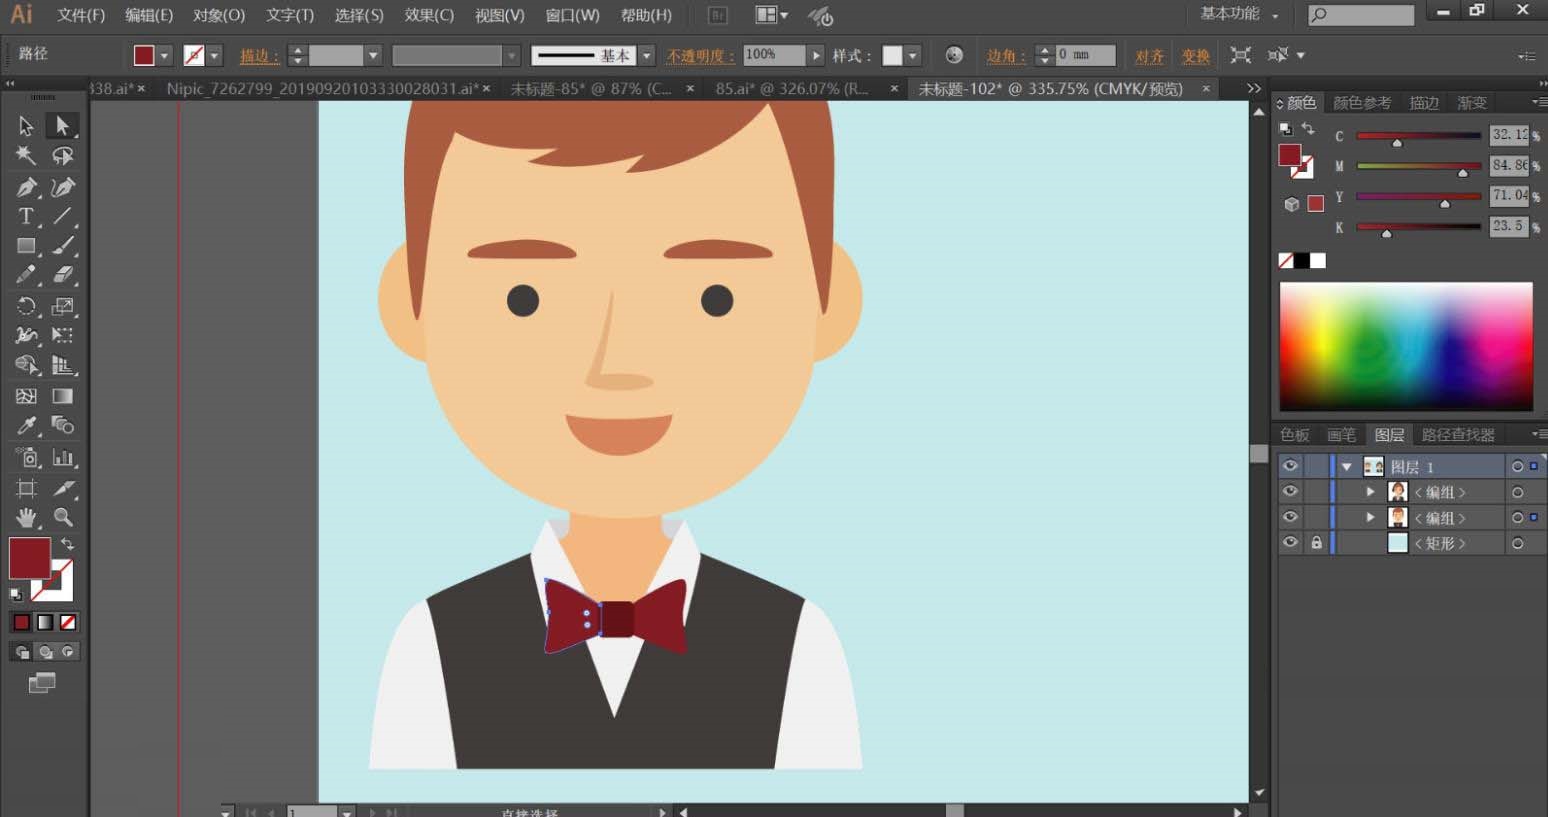The image size is (1548, 817).
Task: Pick a color from the spectrum bar
Action: (1405, 346)
